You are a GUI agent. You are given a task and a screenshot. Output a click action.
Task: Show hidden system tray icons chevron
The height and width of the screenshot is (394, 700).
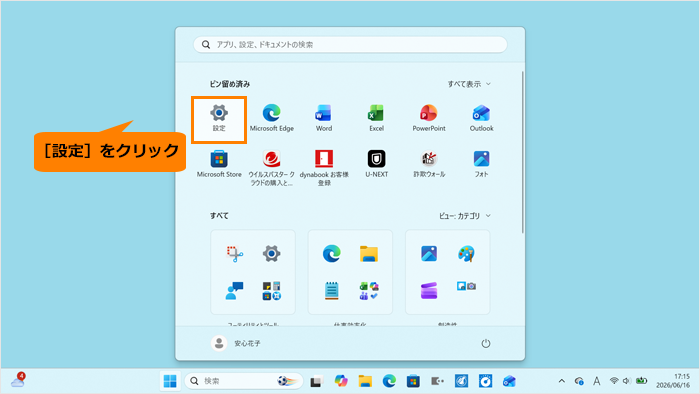coord(562,381)
